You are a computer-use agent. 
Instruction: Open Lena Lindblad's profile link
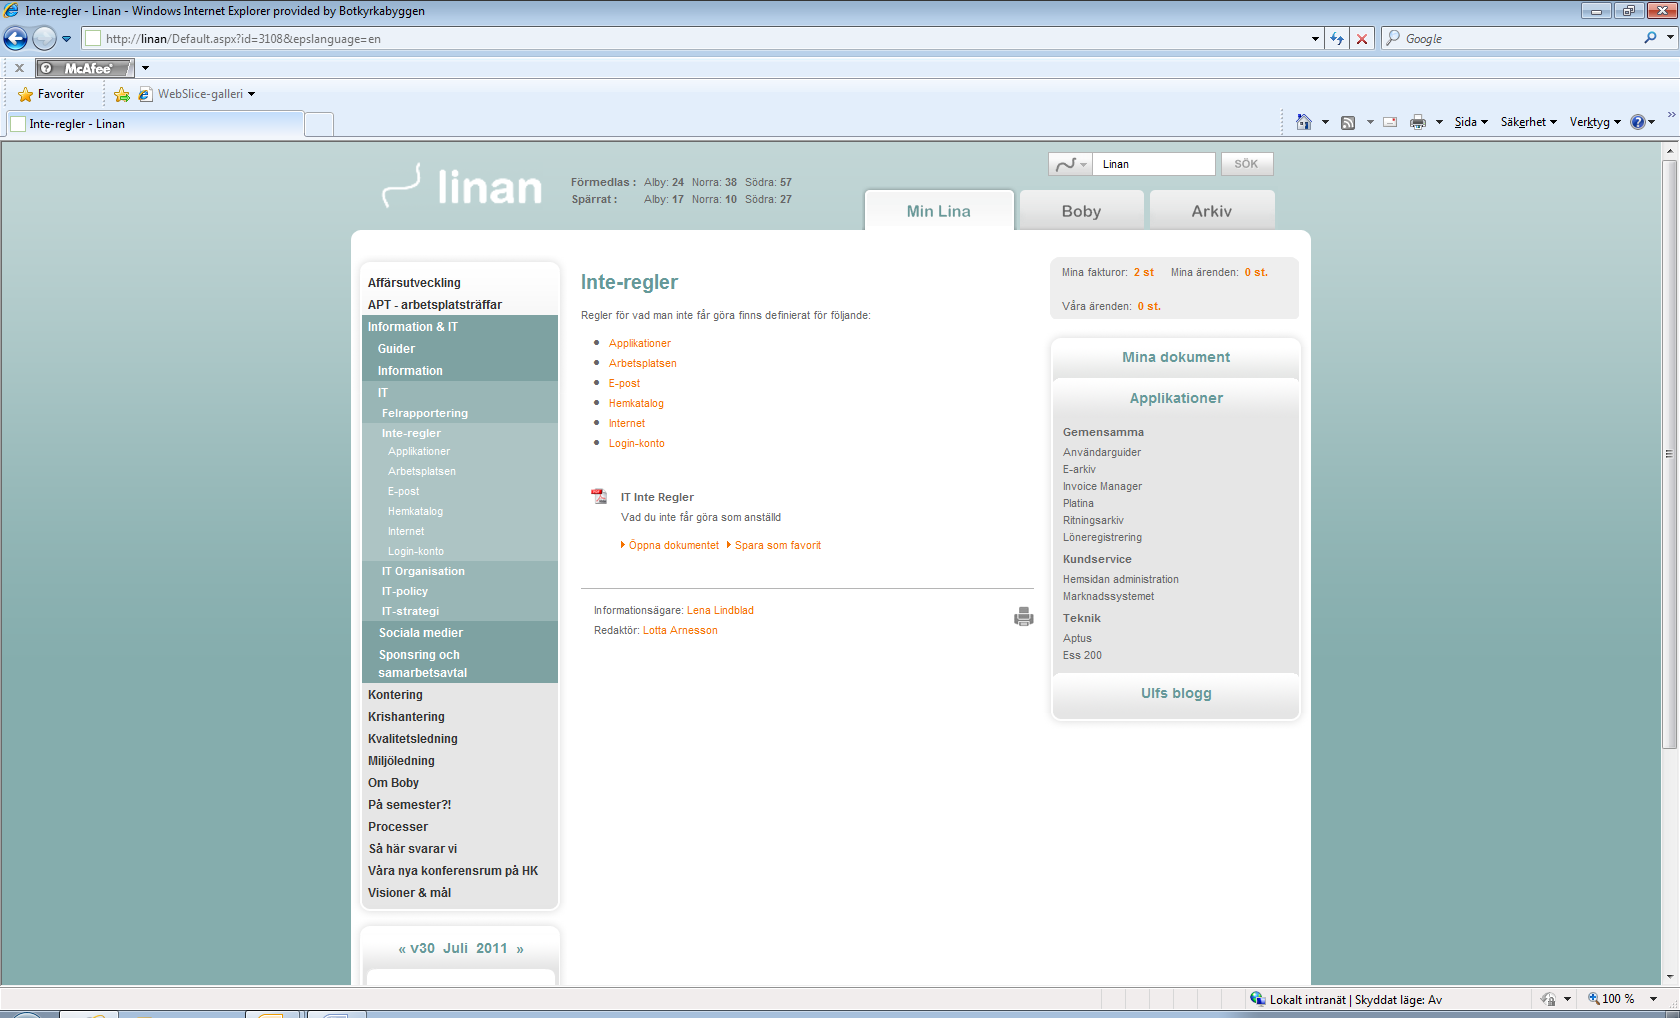(x=720, y=610)
